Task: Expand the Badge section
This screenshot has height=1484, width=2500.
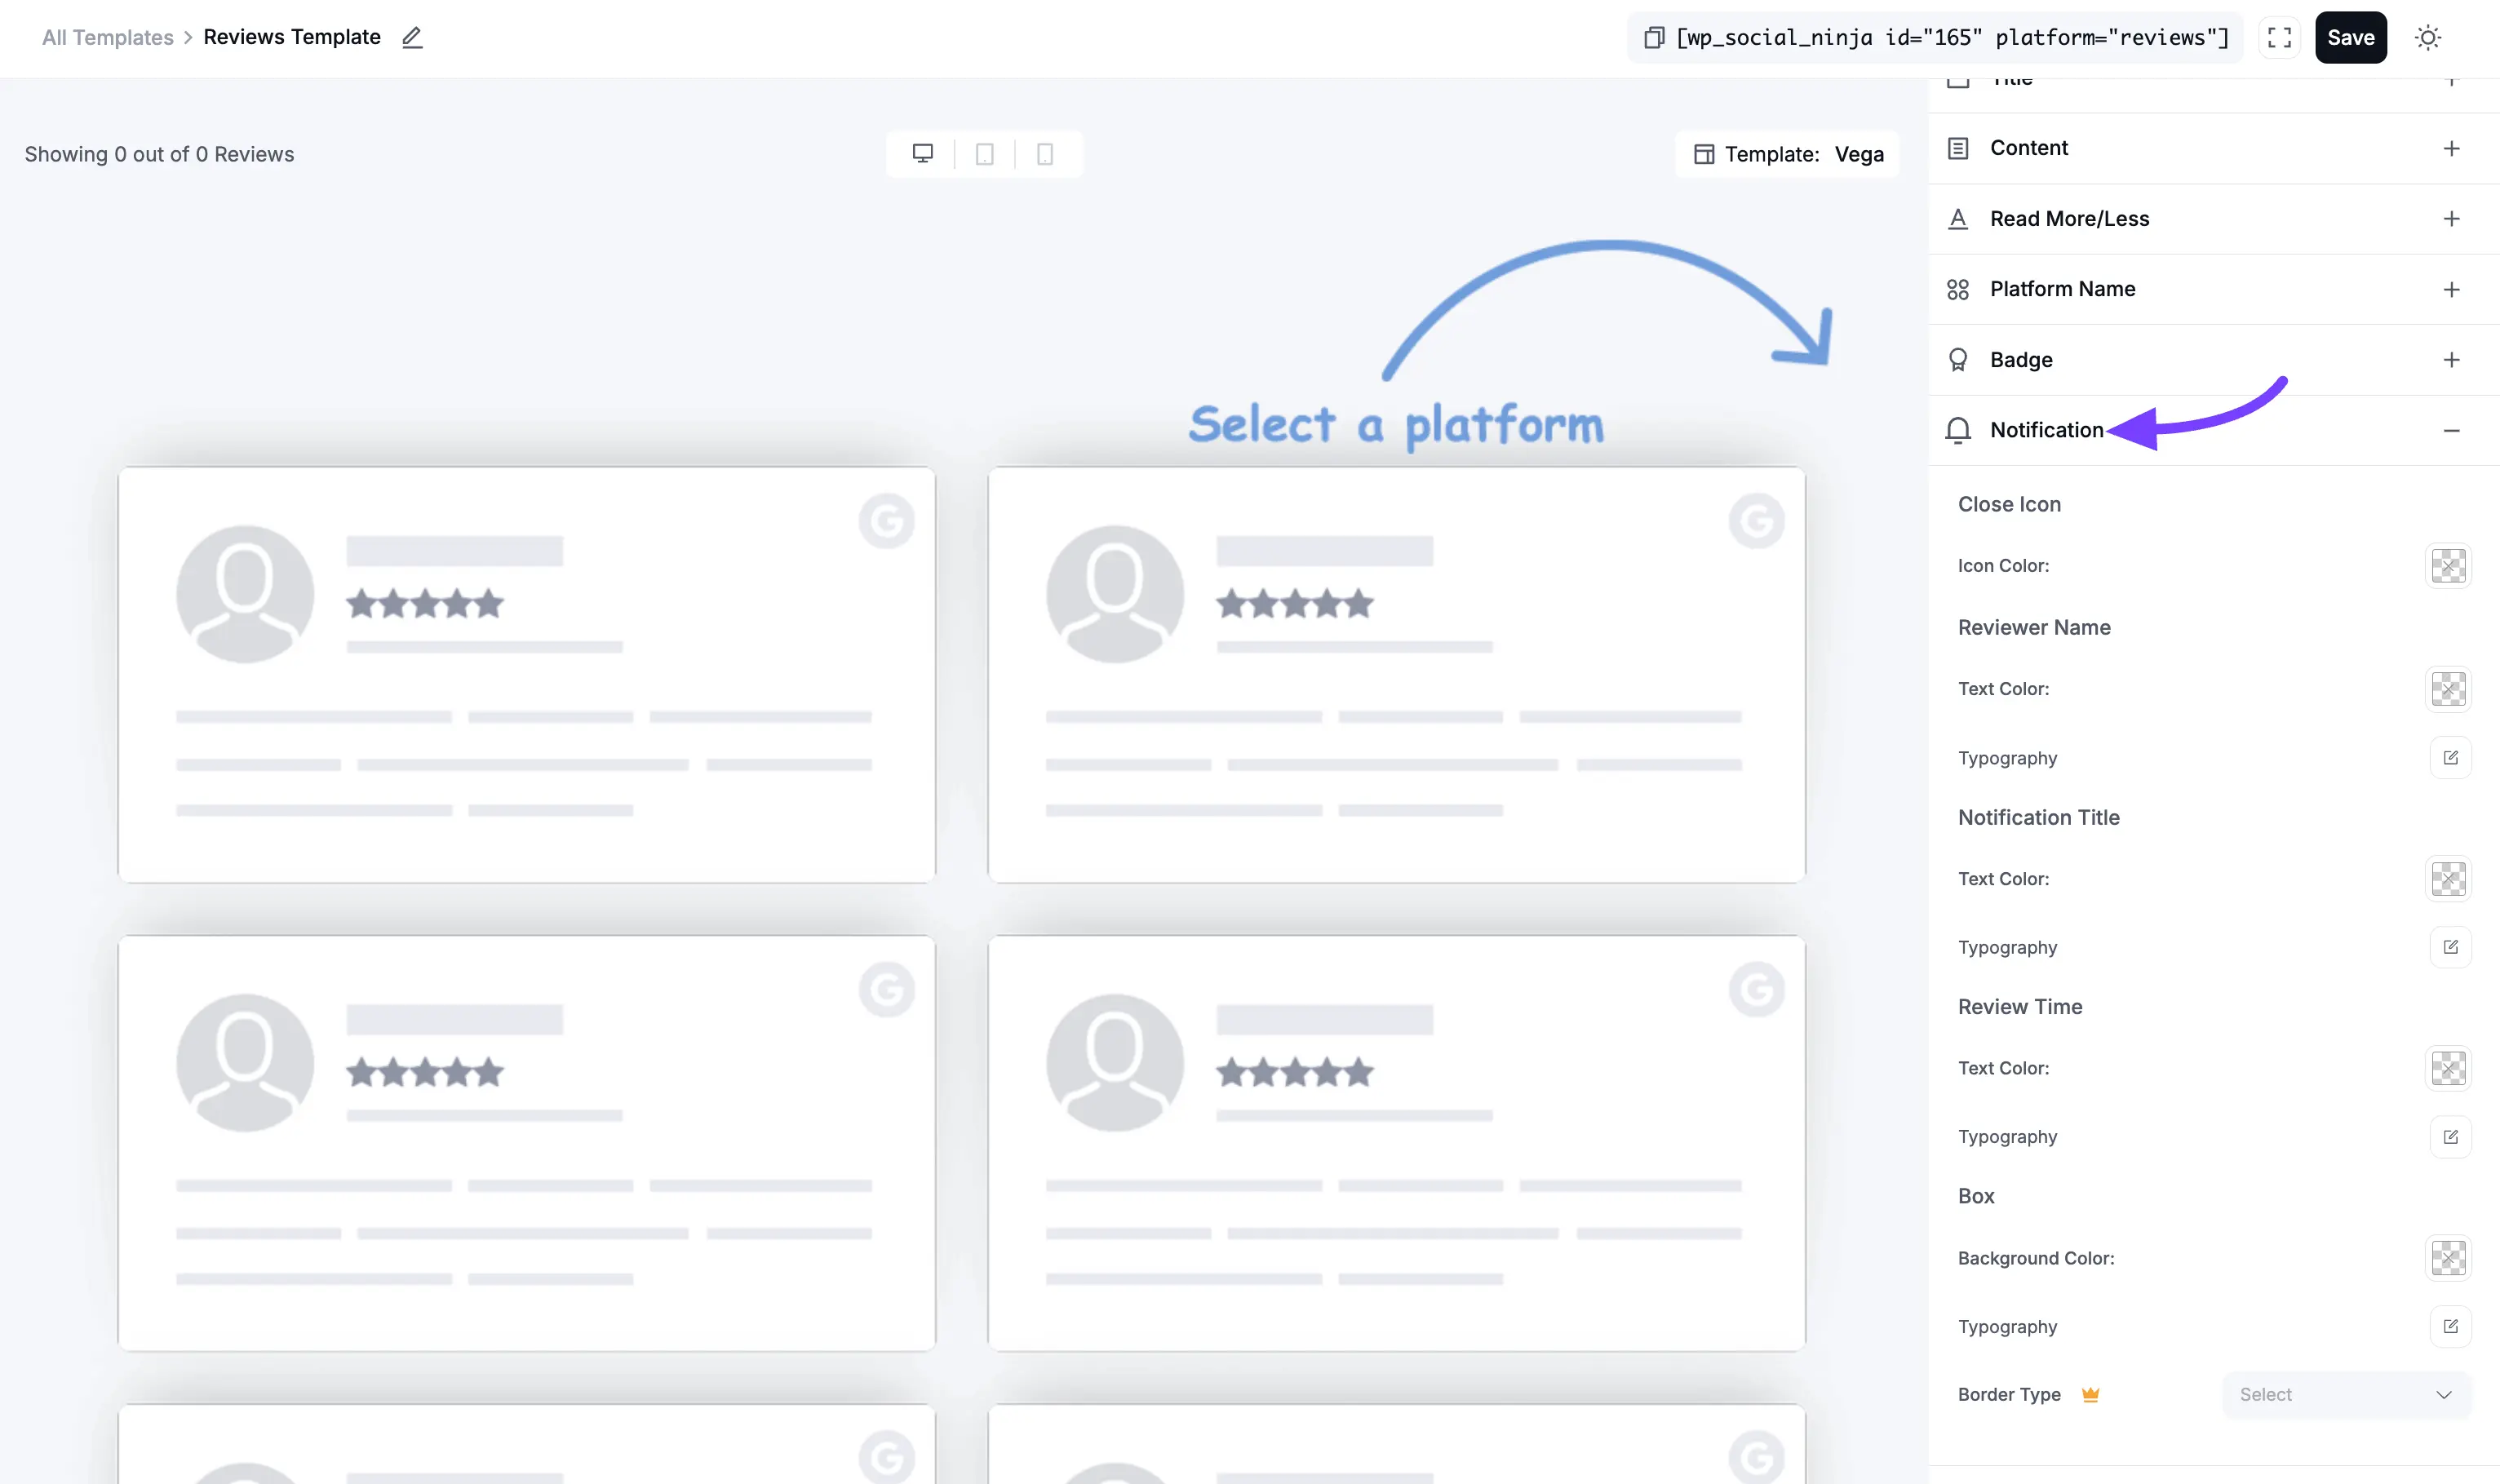Action: (x=2452, y=360)
